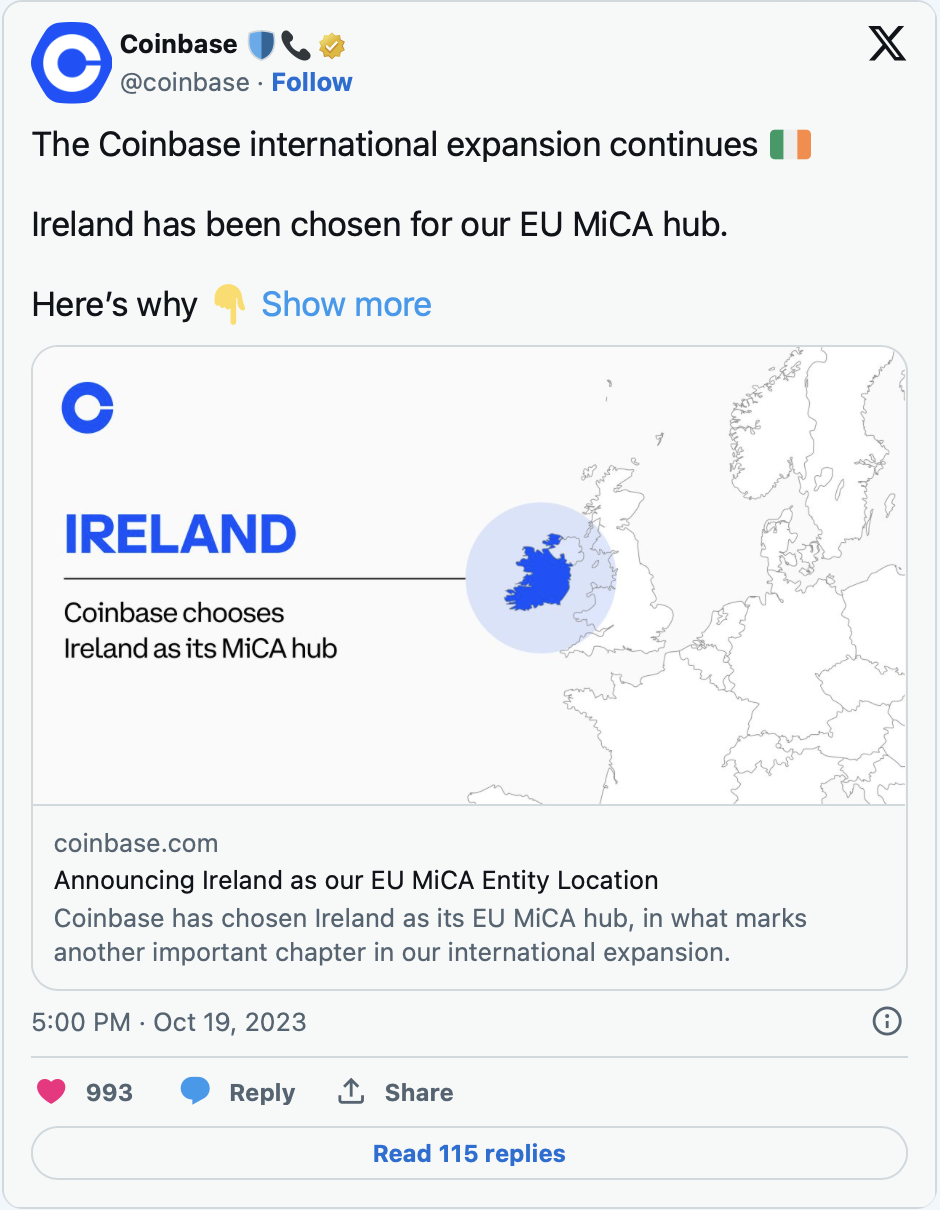Click the coinbase.com domain in link card
Viewport: 940px width, 1210px height.
(136, 843)
